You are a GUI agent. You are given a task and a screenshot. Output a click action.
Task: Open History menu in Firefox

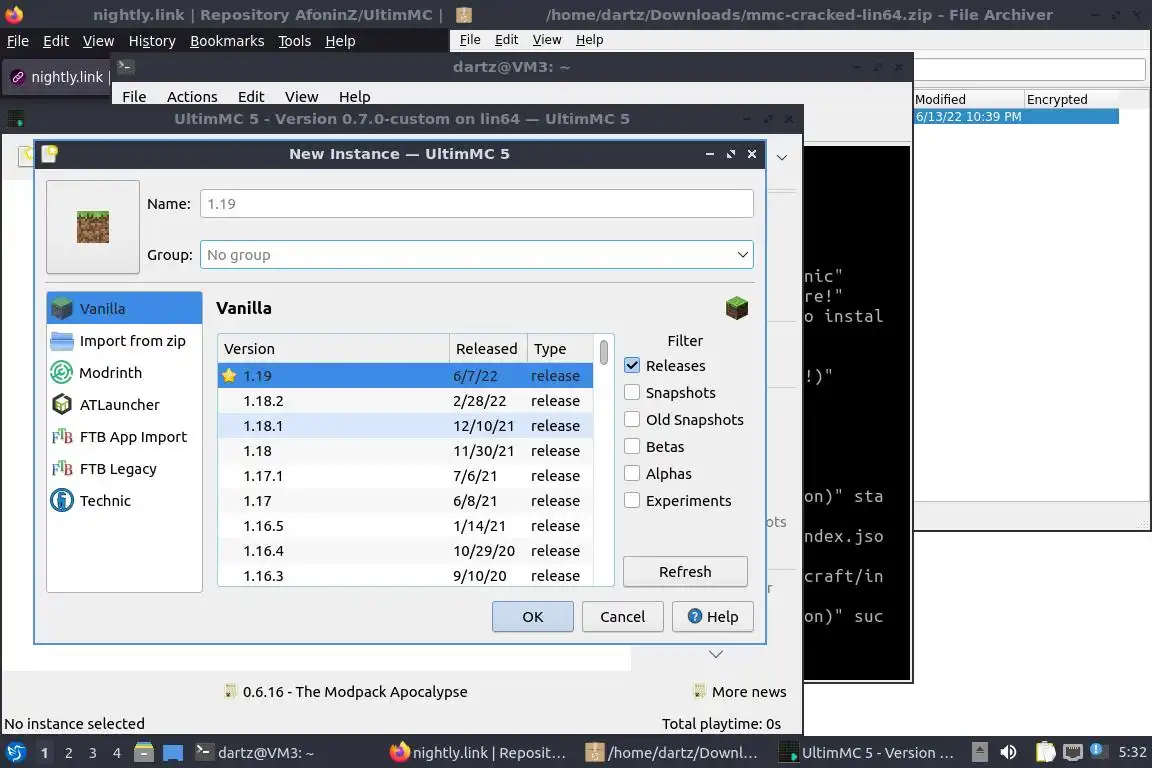coord(152,41)
